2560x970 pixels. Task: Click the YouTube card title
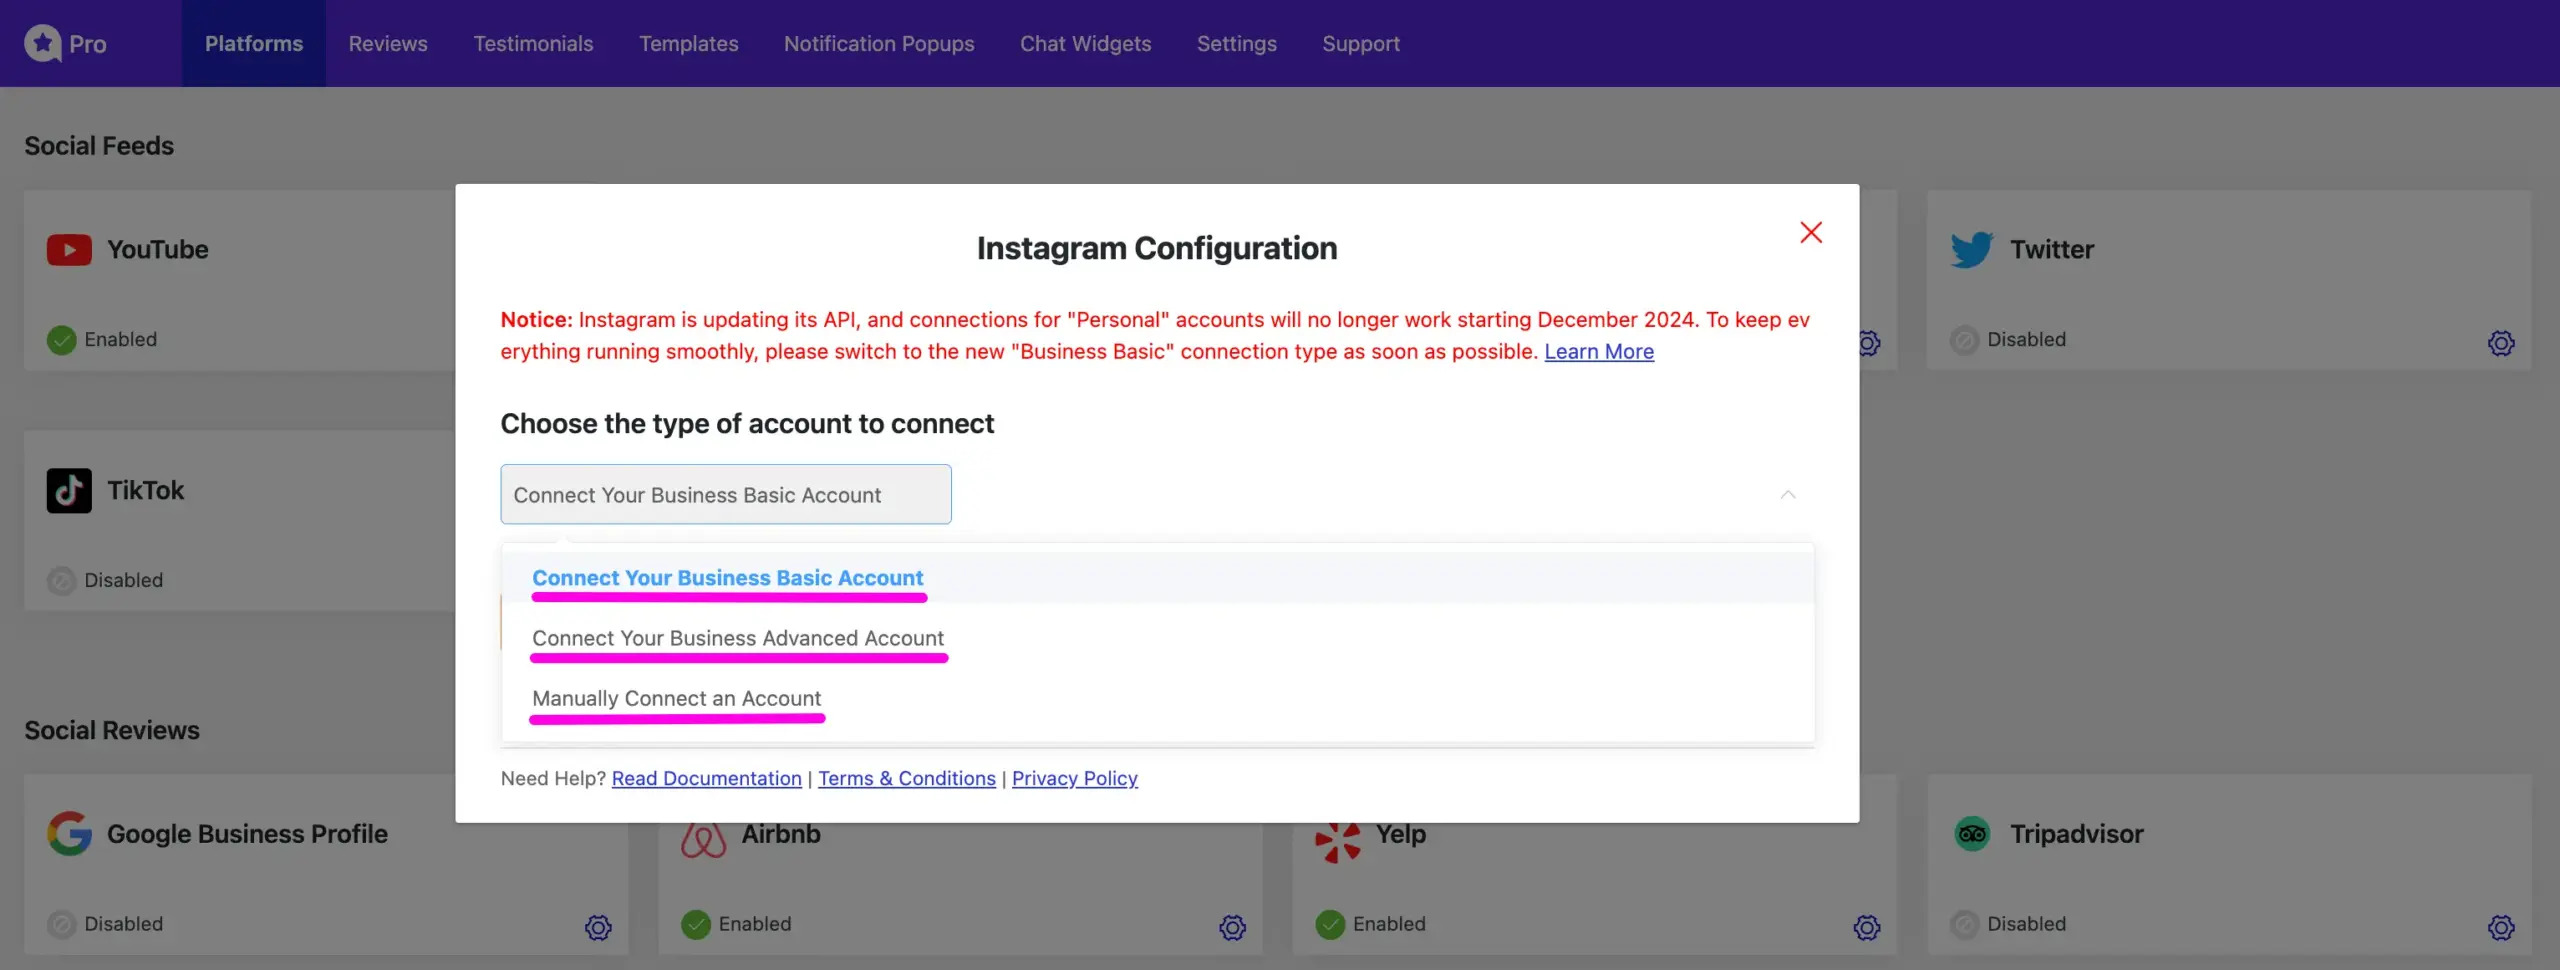(158, 249)
